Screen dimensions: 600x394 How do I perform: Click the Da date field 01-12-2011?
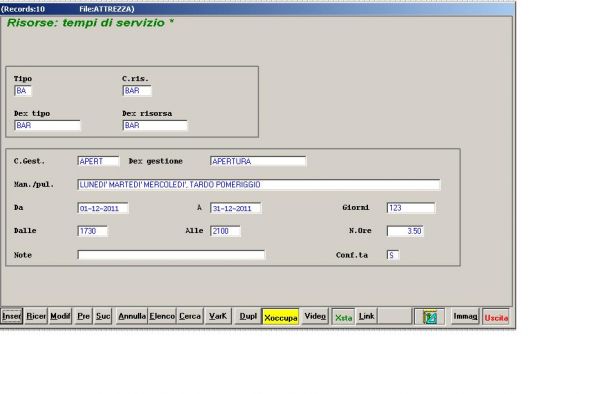click(x=103, y=208)
